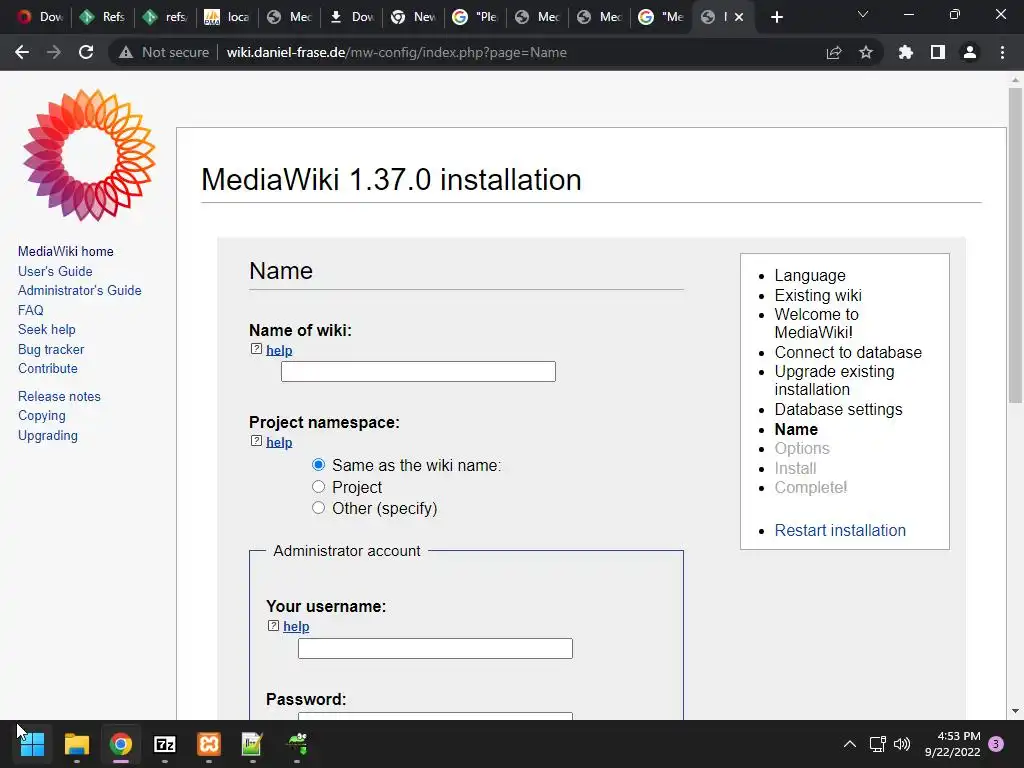1024x768 pixels.
Task: Click 'Restart installation' link
Action: [840, 530]
